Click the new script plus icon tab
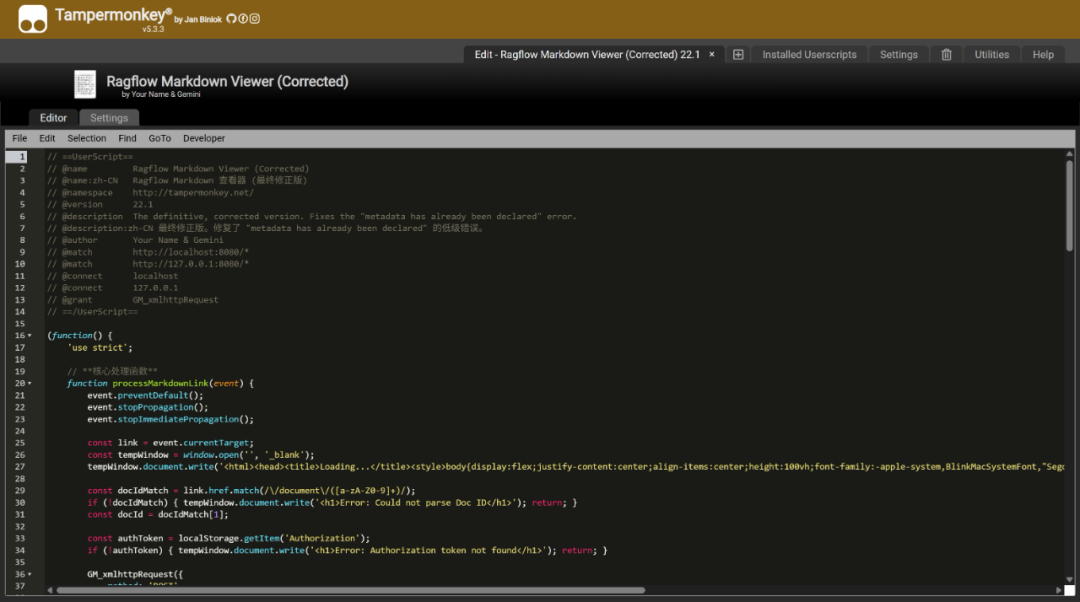Image resolution: width=1080 pixels, height=602 pixels. (x=738, y=55)
